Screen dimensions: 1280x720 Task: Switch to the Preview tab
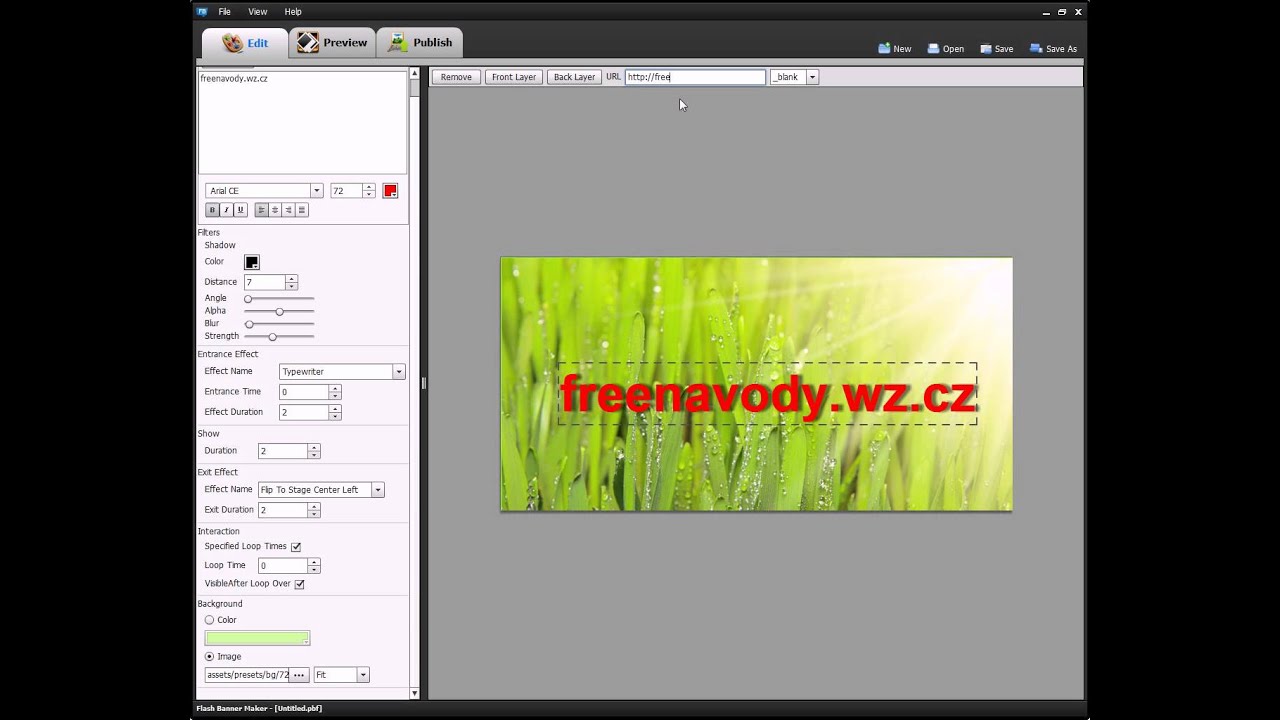click(332, 43)
